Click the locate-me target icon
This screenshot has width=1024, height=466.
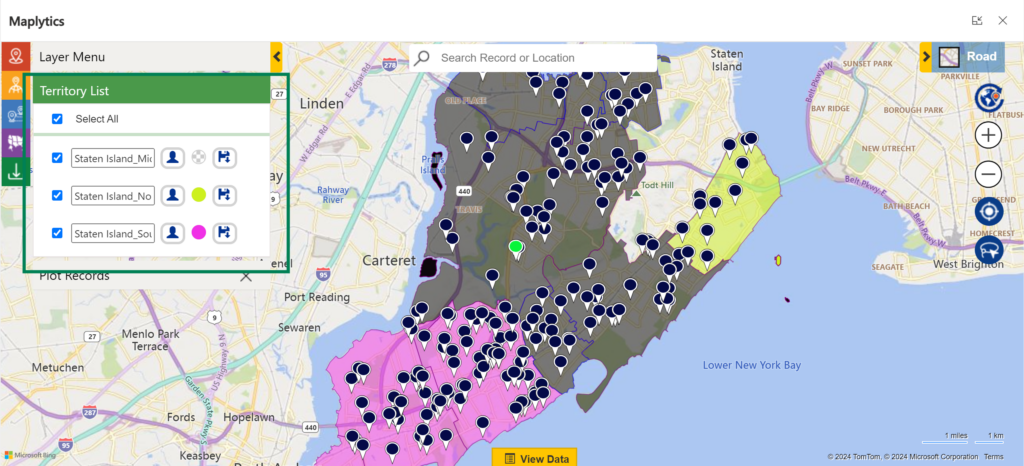click(x=988, y=211)
